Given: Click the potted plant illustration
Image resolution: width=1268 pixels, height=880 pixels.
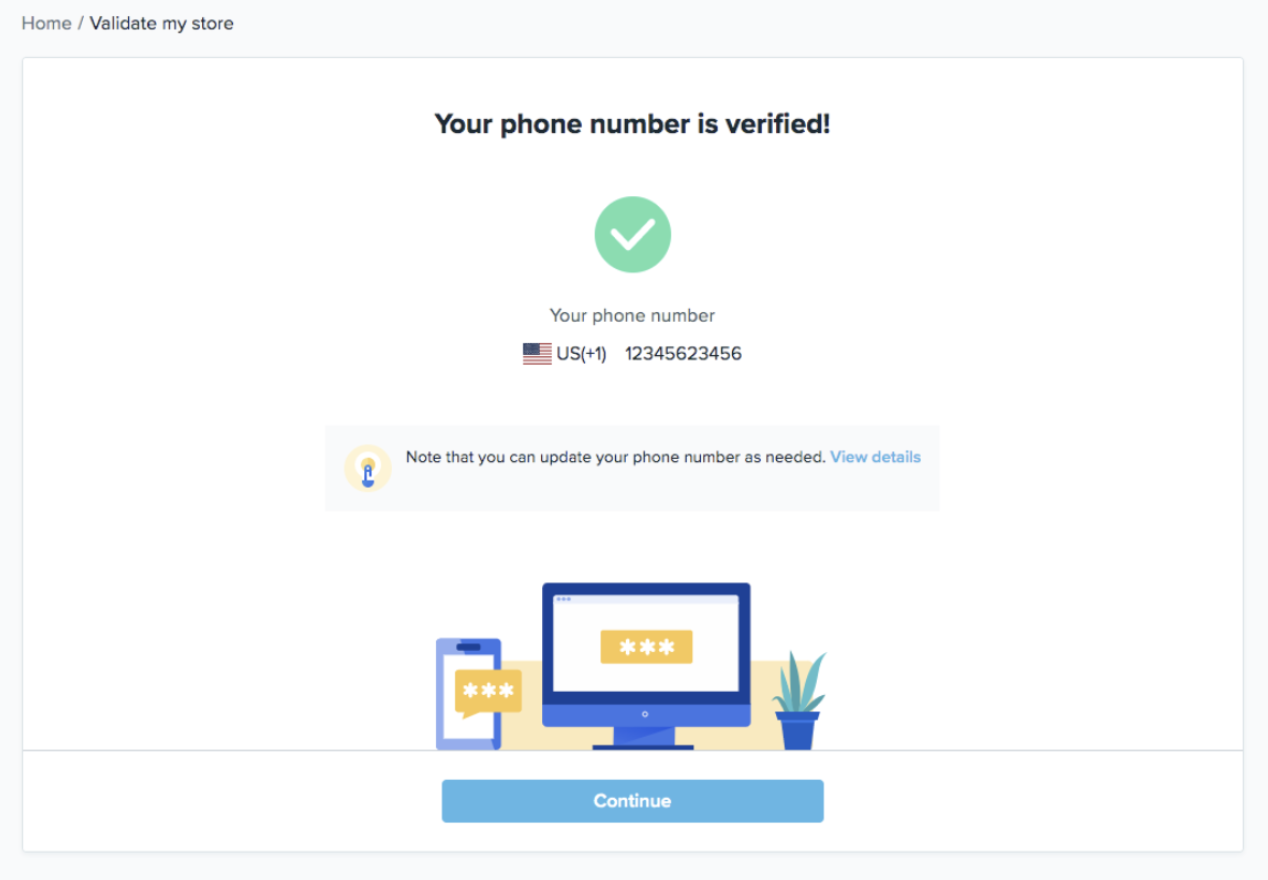Looking at the screenshot, I should (x=799, y=700).
